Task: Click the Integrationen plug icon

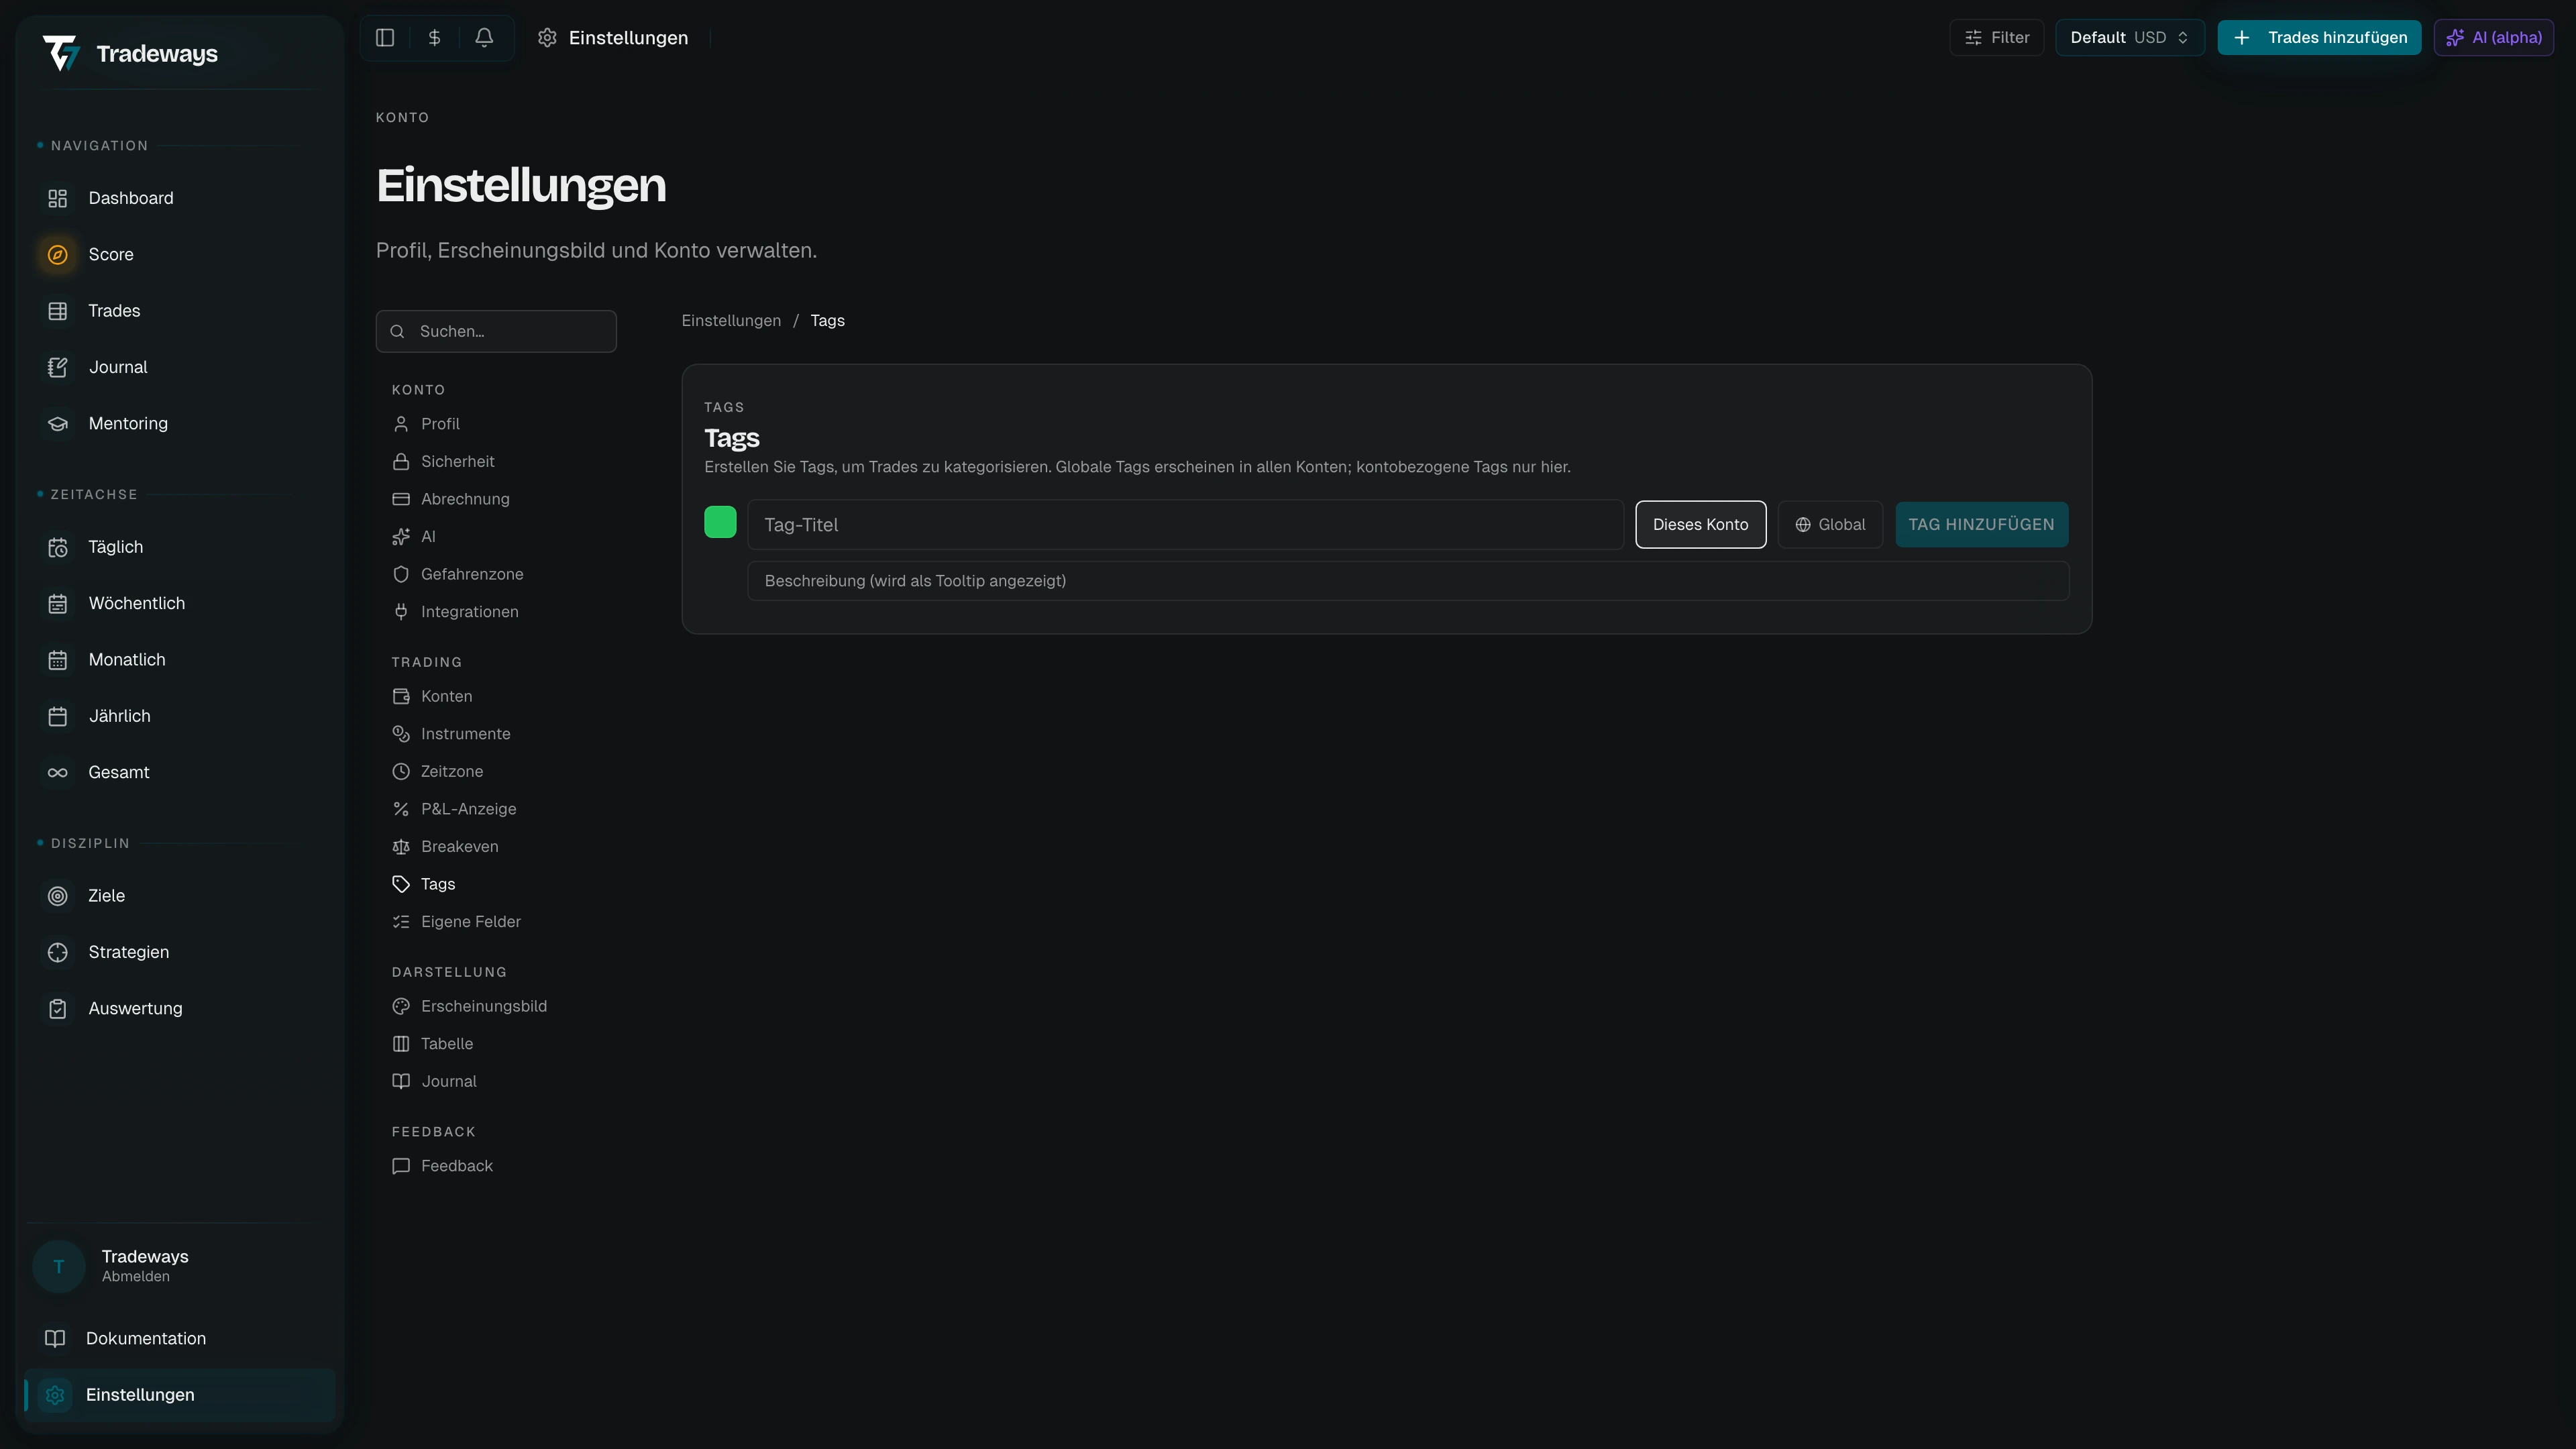Action: pos(401,612)
